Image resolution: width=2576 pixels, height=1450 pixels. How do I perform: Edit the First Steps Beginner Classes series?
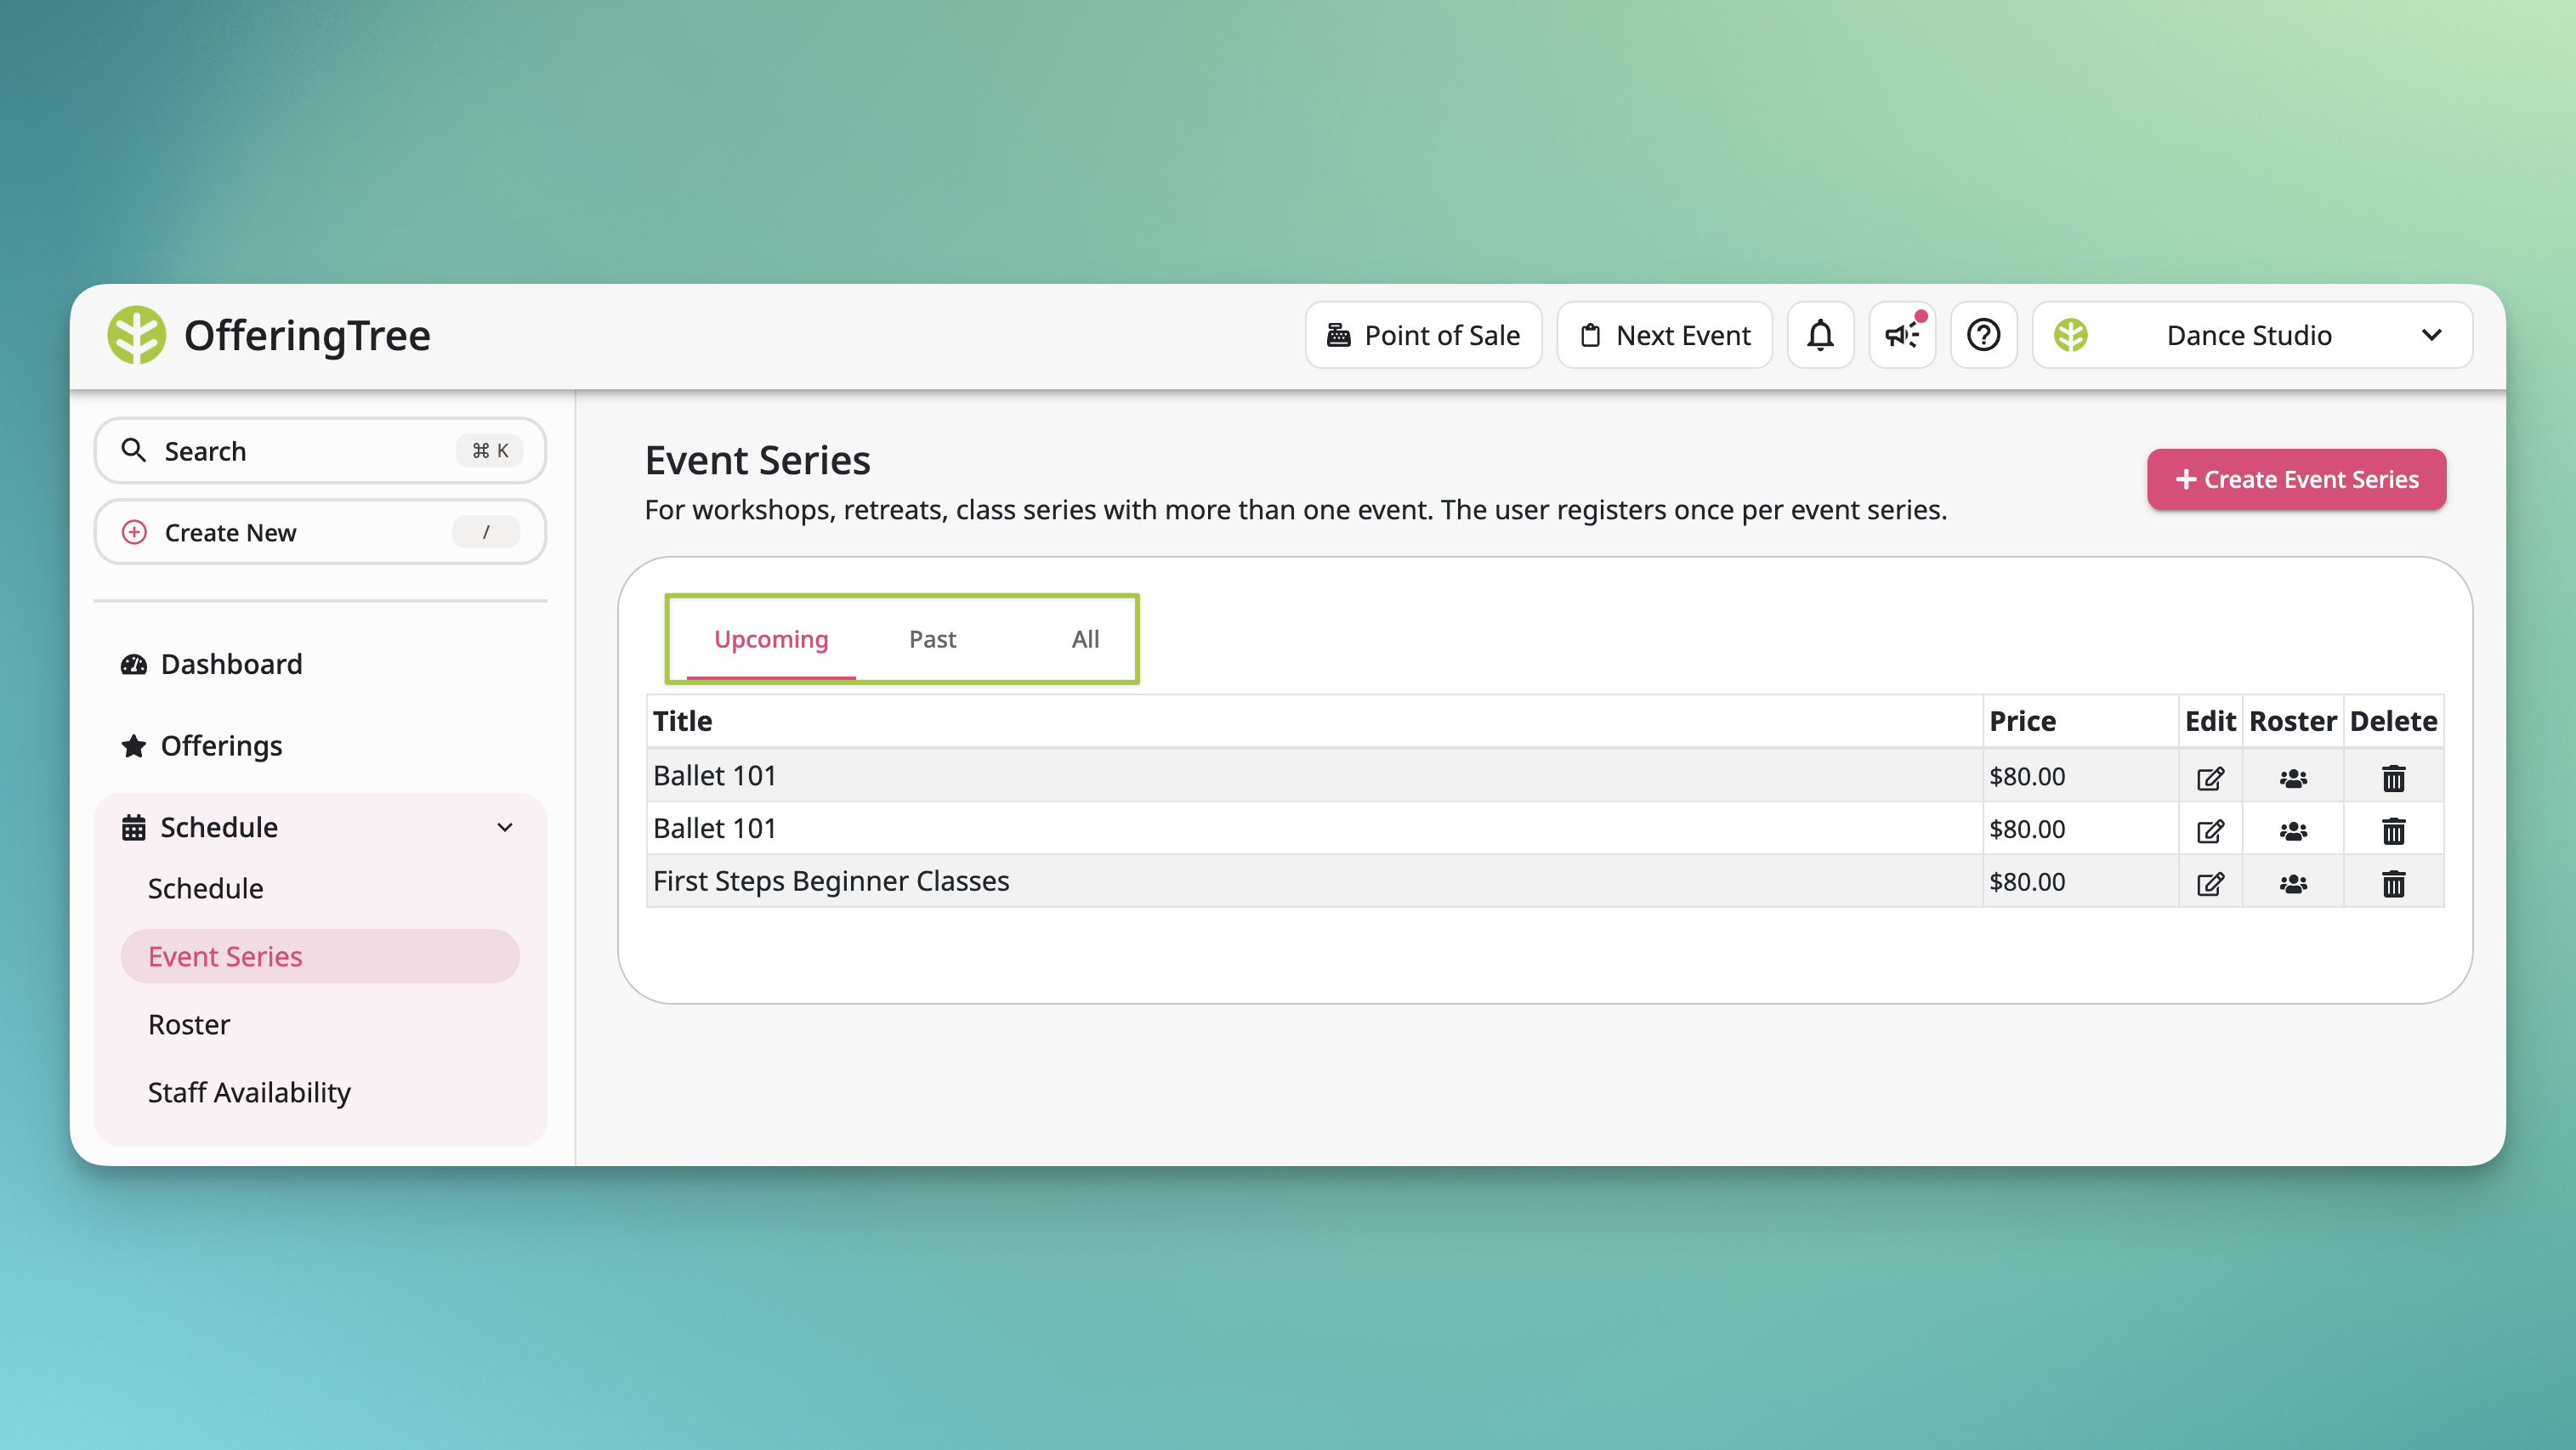[x=2210, y=883]
